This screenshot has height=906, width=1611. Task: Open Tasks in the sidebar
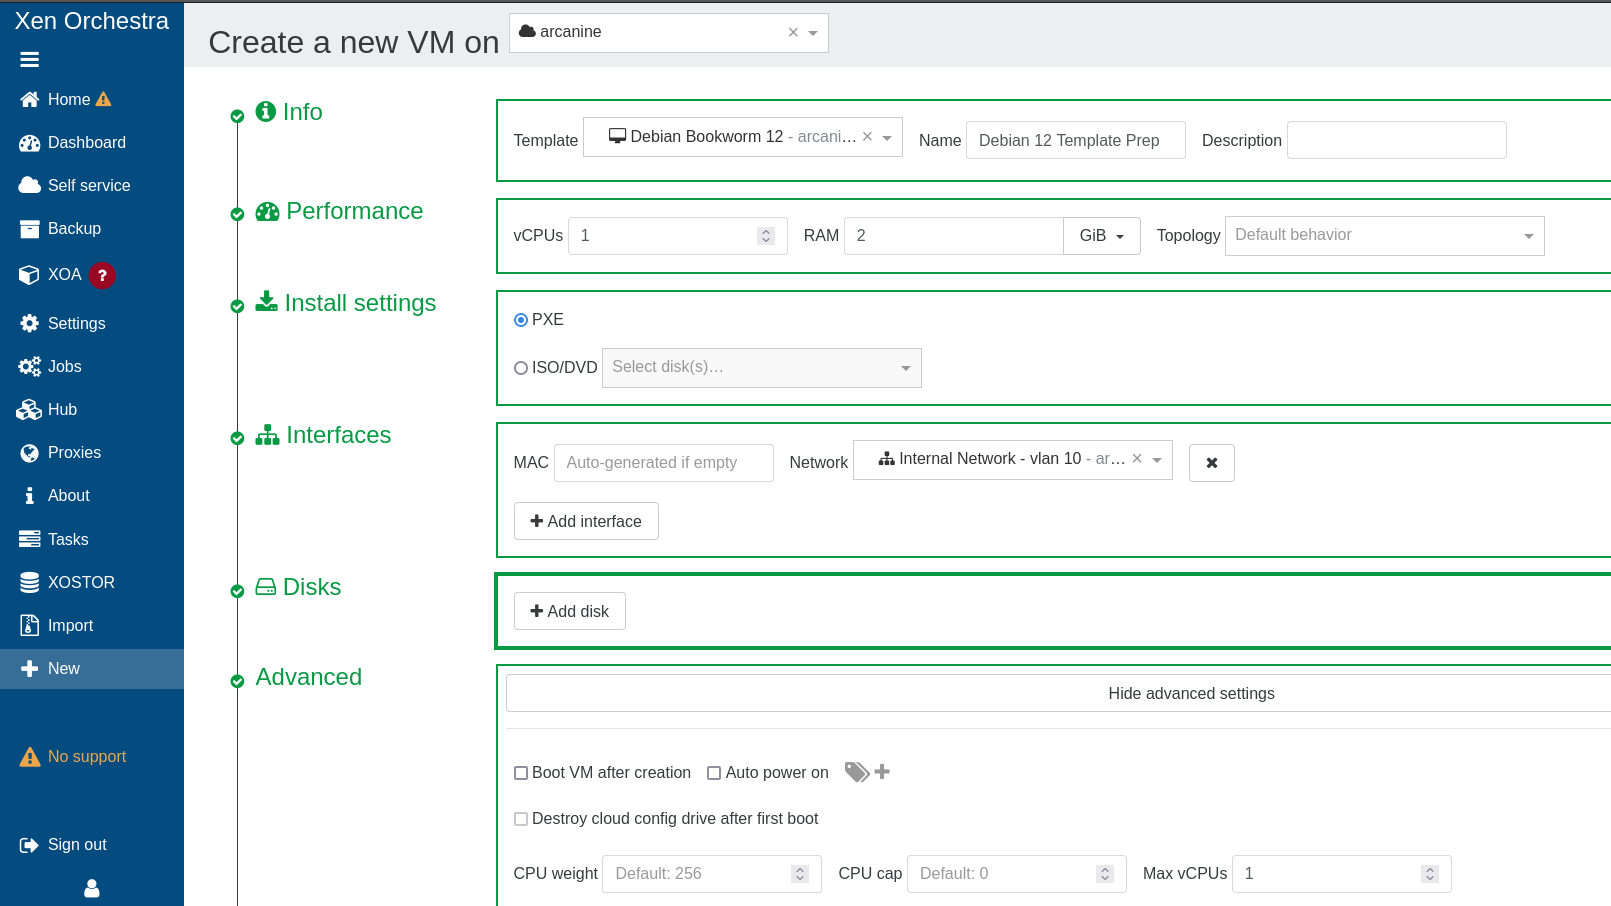(92, 539)
